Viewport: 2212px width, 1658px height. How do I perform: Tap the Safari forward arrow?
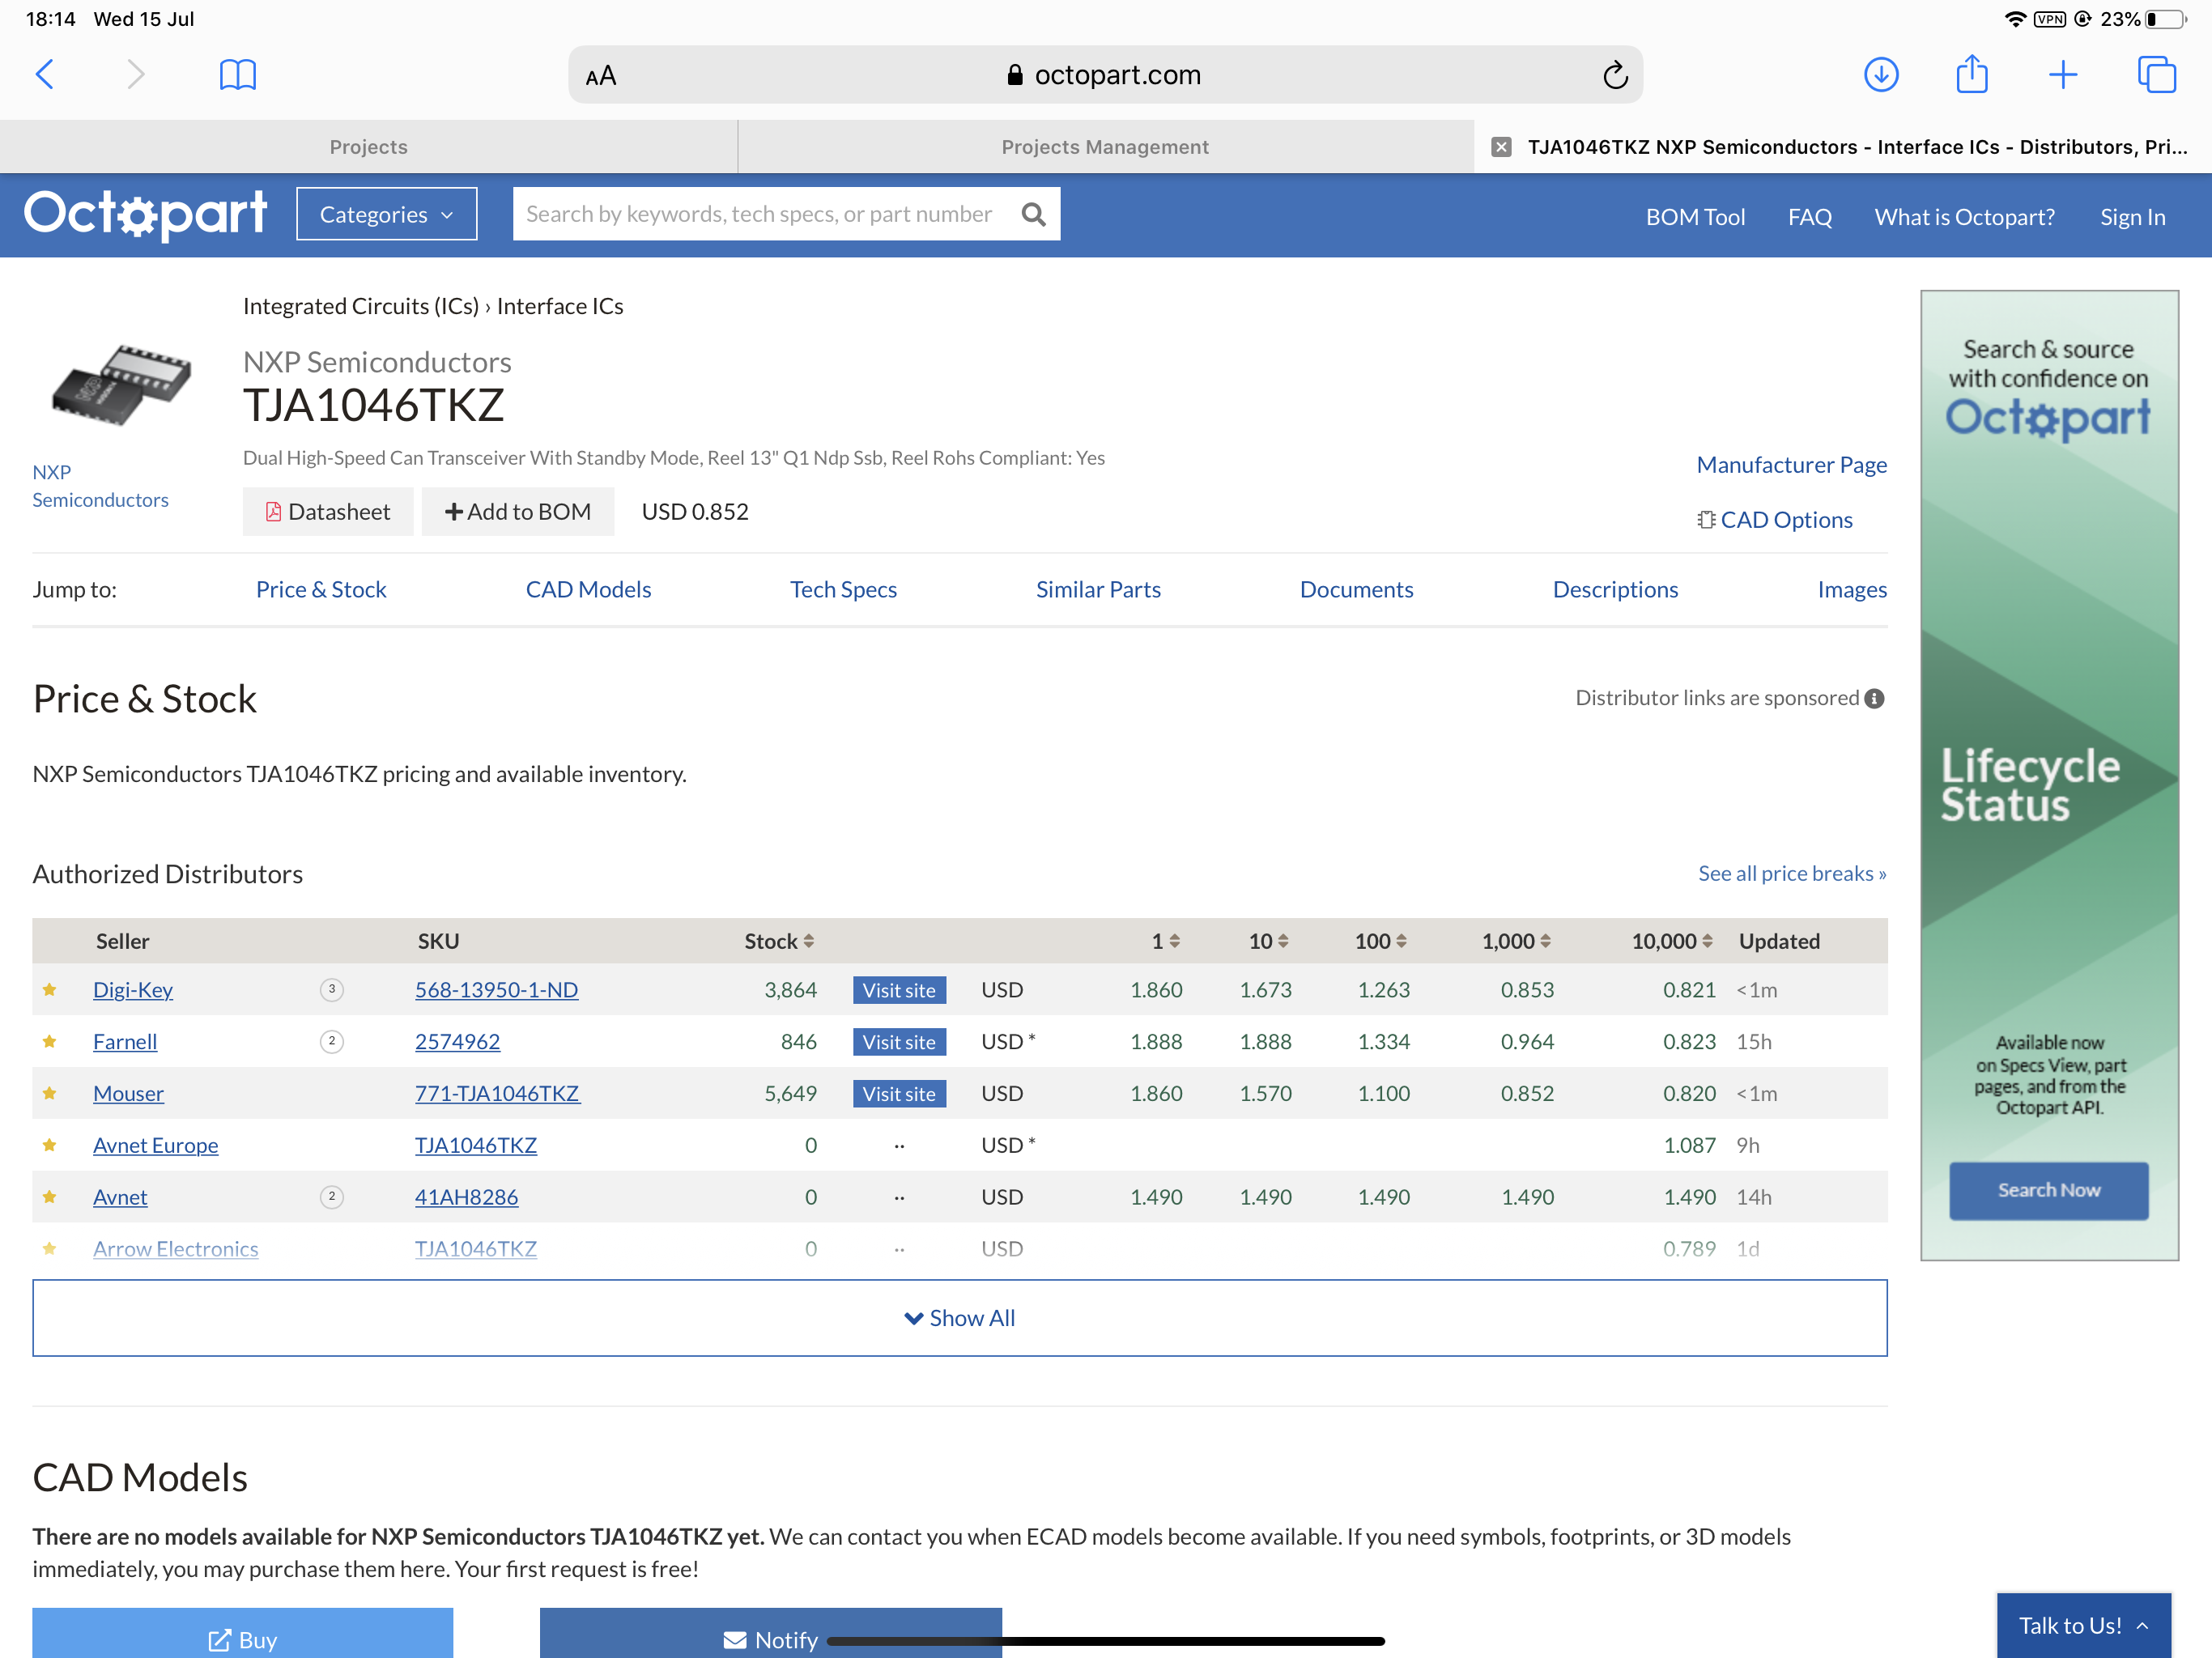[x=137, y=74]
